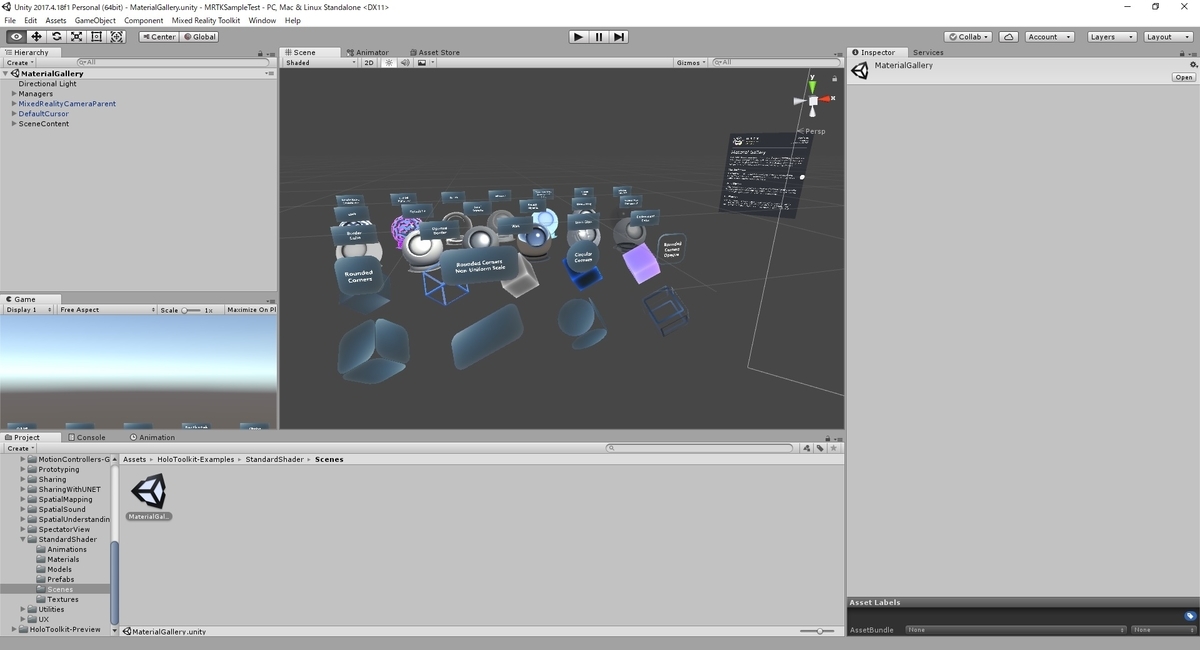Image resolution: width=1200 pixels, height=650 pixels.
Task: Select the Move tool
Action: (x=36, y=37)
